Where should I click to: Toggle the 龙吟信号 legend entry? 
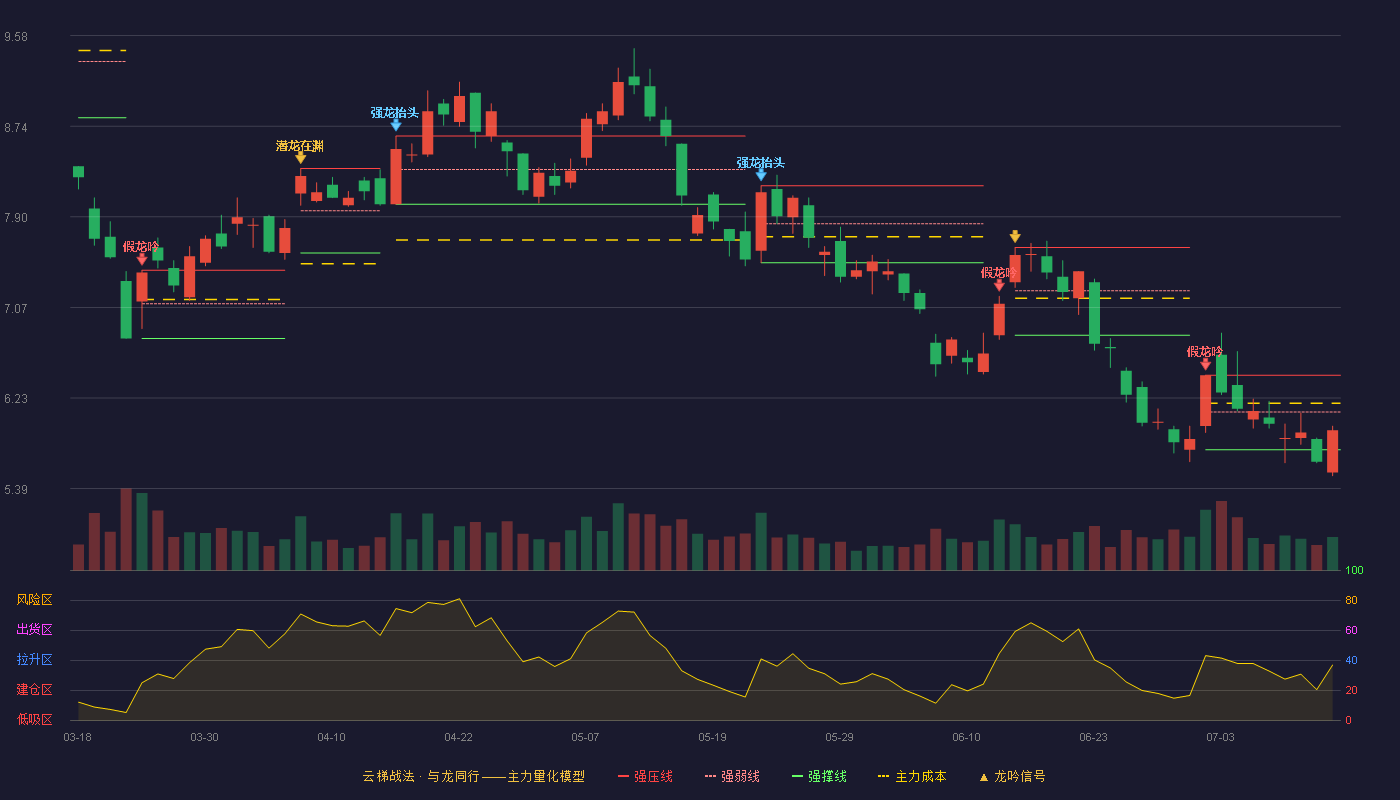point(1012,776)
